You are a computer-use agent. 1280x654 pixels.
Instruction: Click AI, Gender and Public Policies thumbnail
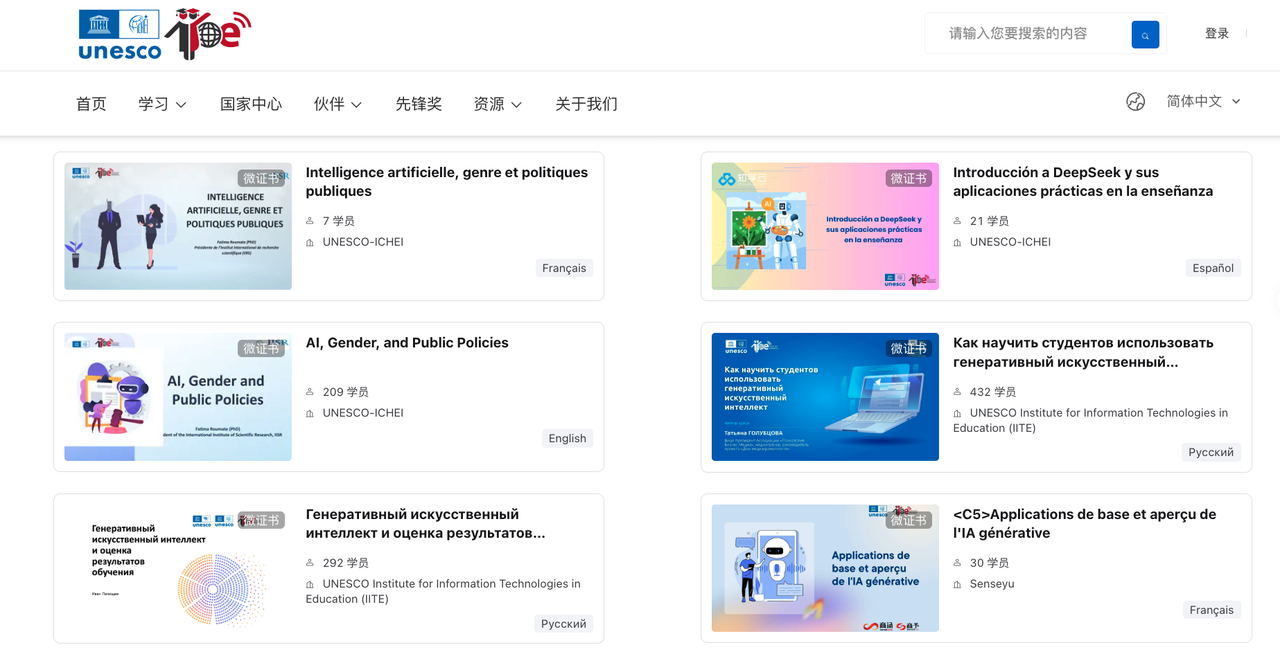(178, 397)
